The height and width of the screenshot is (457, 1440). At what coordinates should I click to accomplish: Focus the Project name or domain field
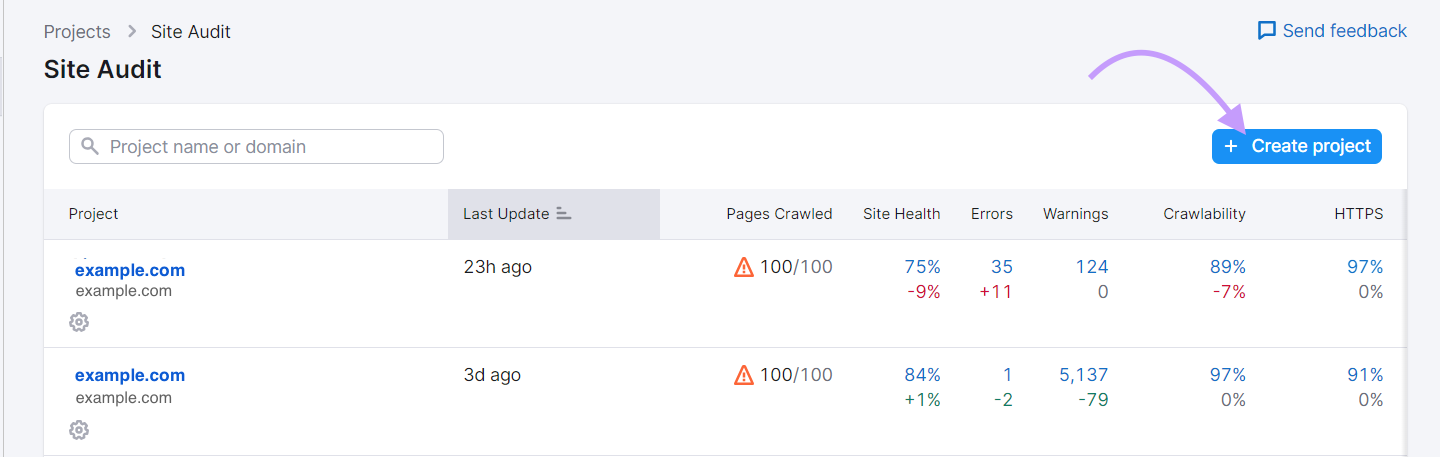coord(256,146)
